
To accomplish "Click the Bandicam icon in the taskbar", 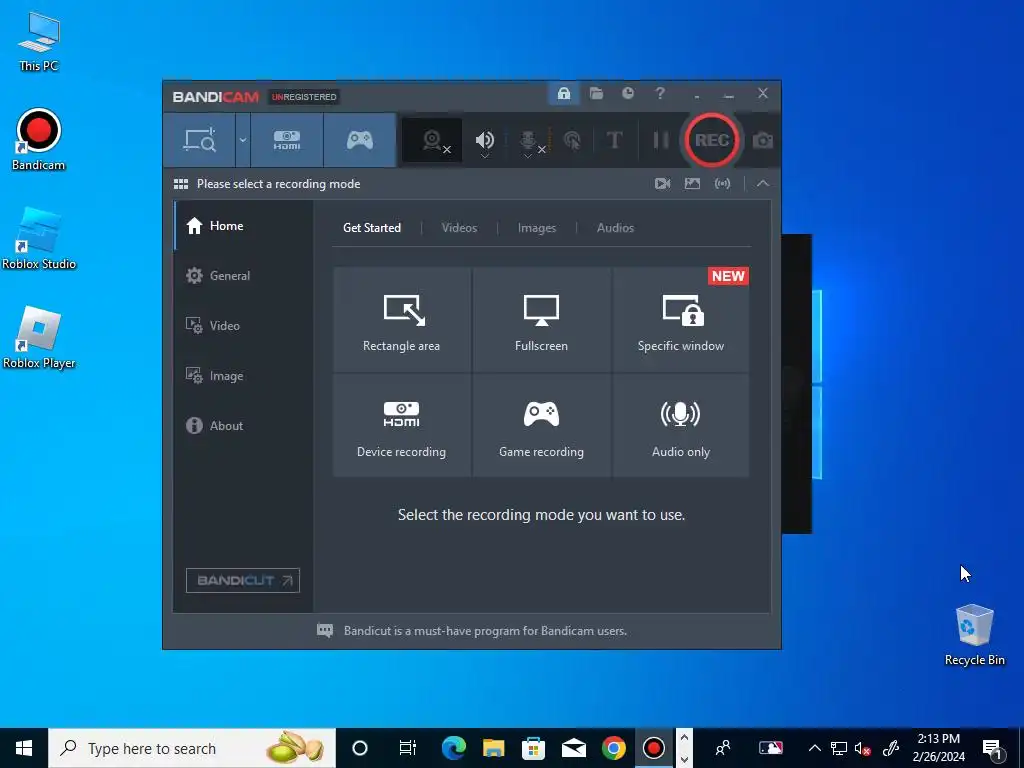I will pyautogui.click(x=653, y=748).
